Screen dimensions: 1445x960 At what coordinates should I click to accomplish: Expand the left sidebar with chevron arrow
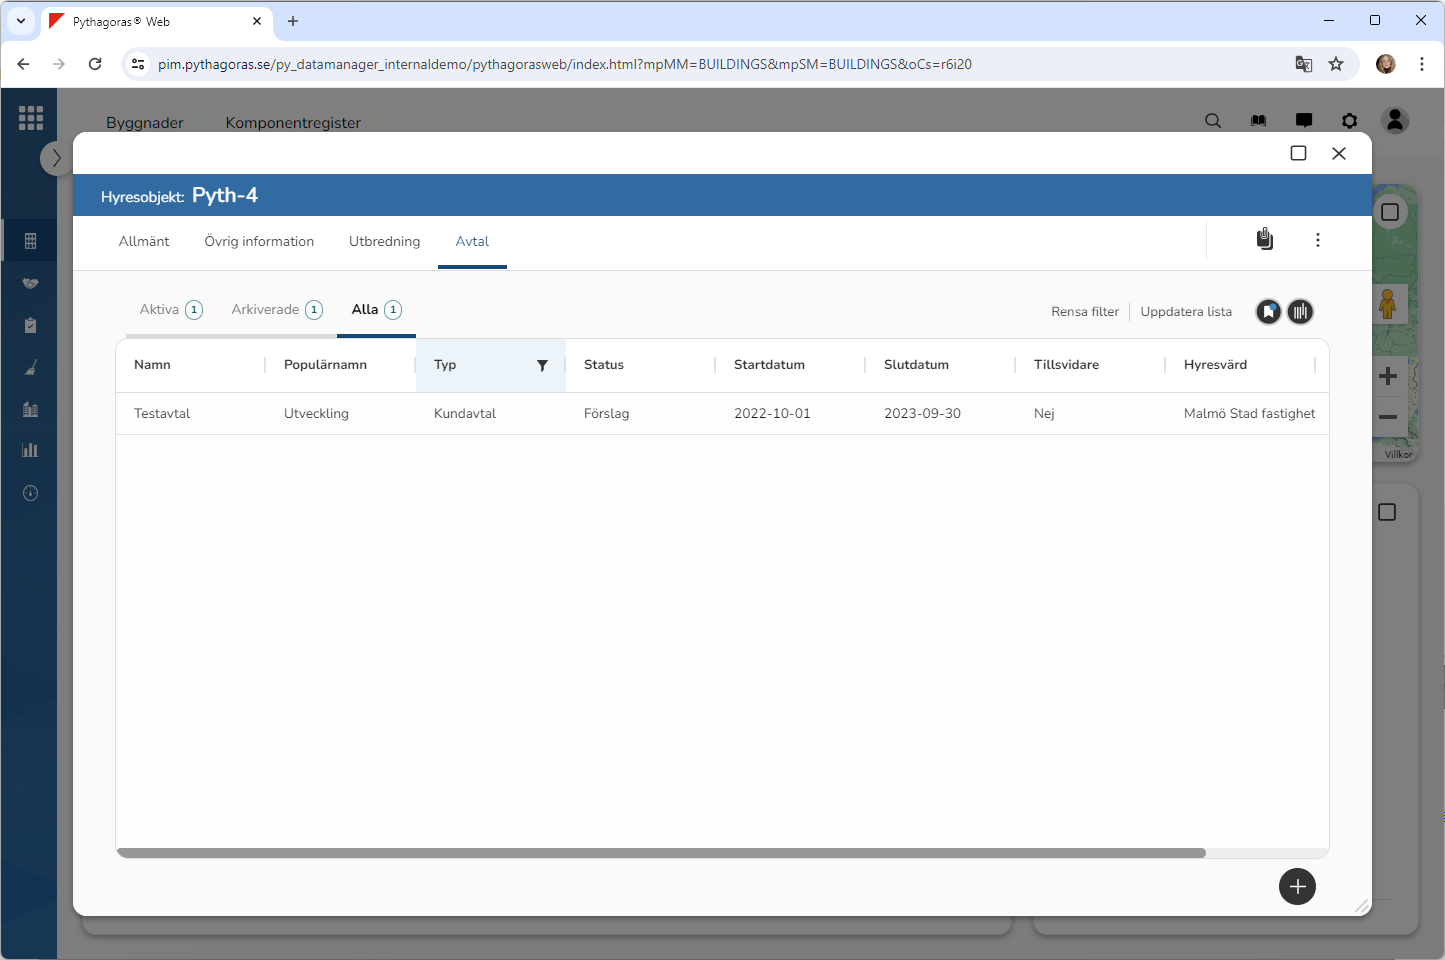click(x=56, y=158)
